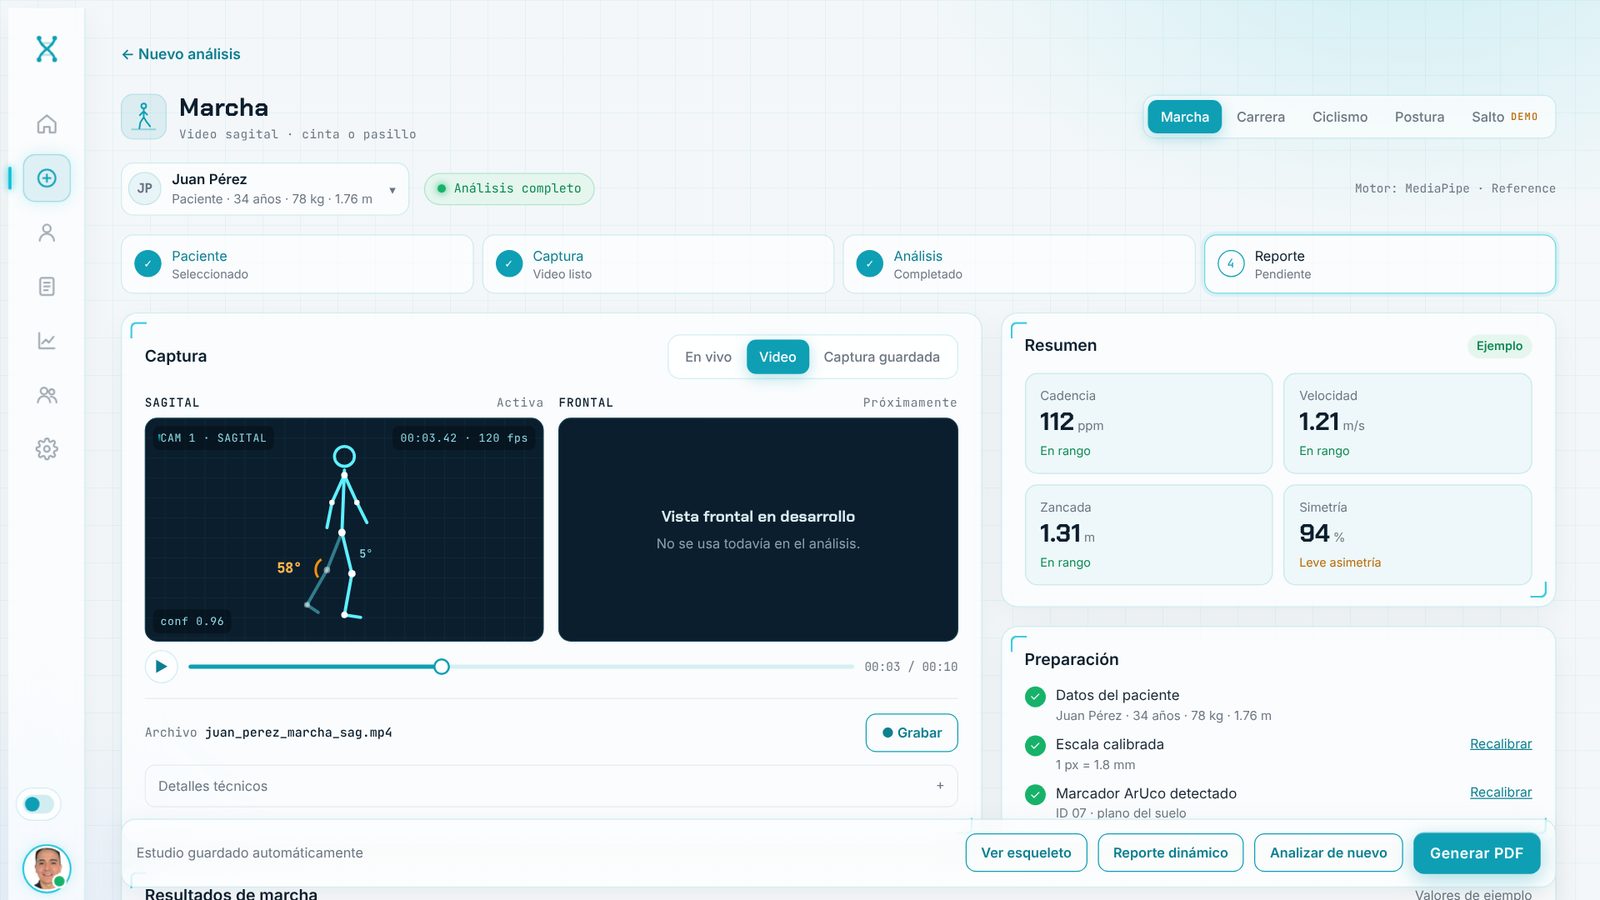1600x900 pixels.
Task: Click the JP patient initials avatar
Action: [x=145, y=188]
